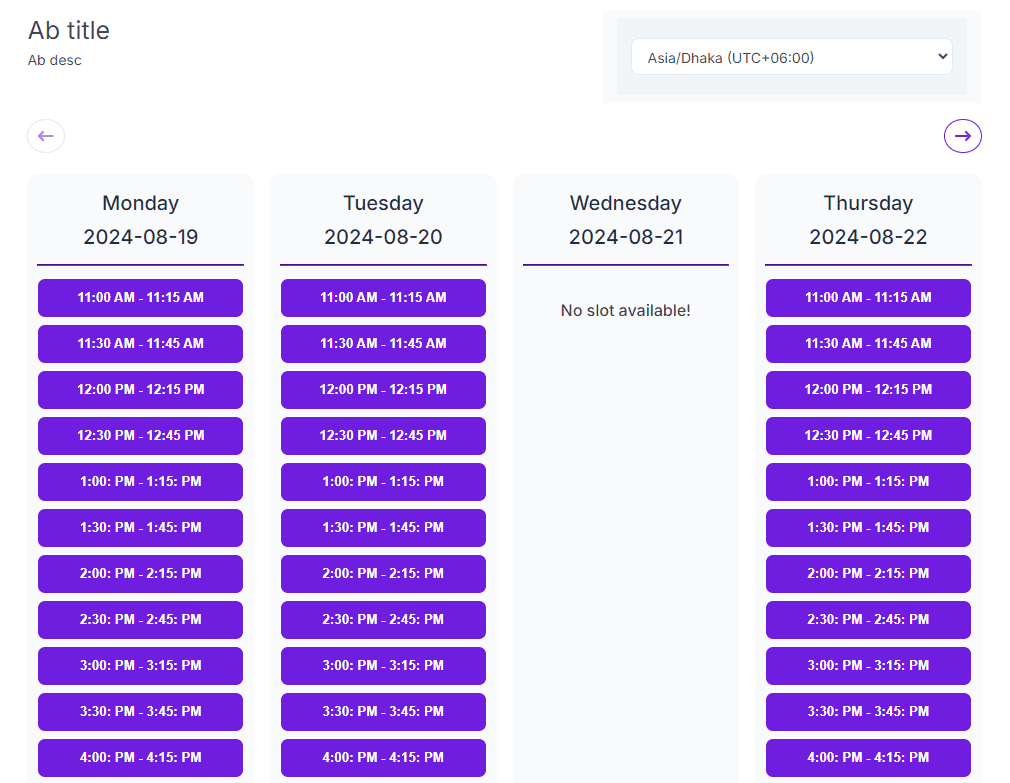Click the Wednesday 2024-08-21 column header
This screenshot has height=783, width=1010.
[625, 220]
